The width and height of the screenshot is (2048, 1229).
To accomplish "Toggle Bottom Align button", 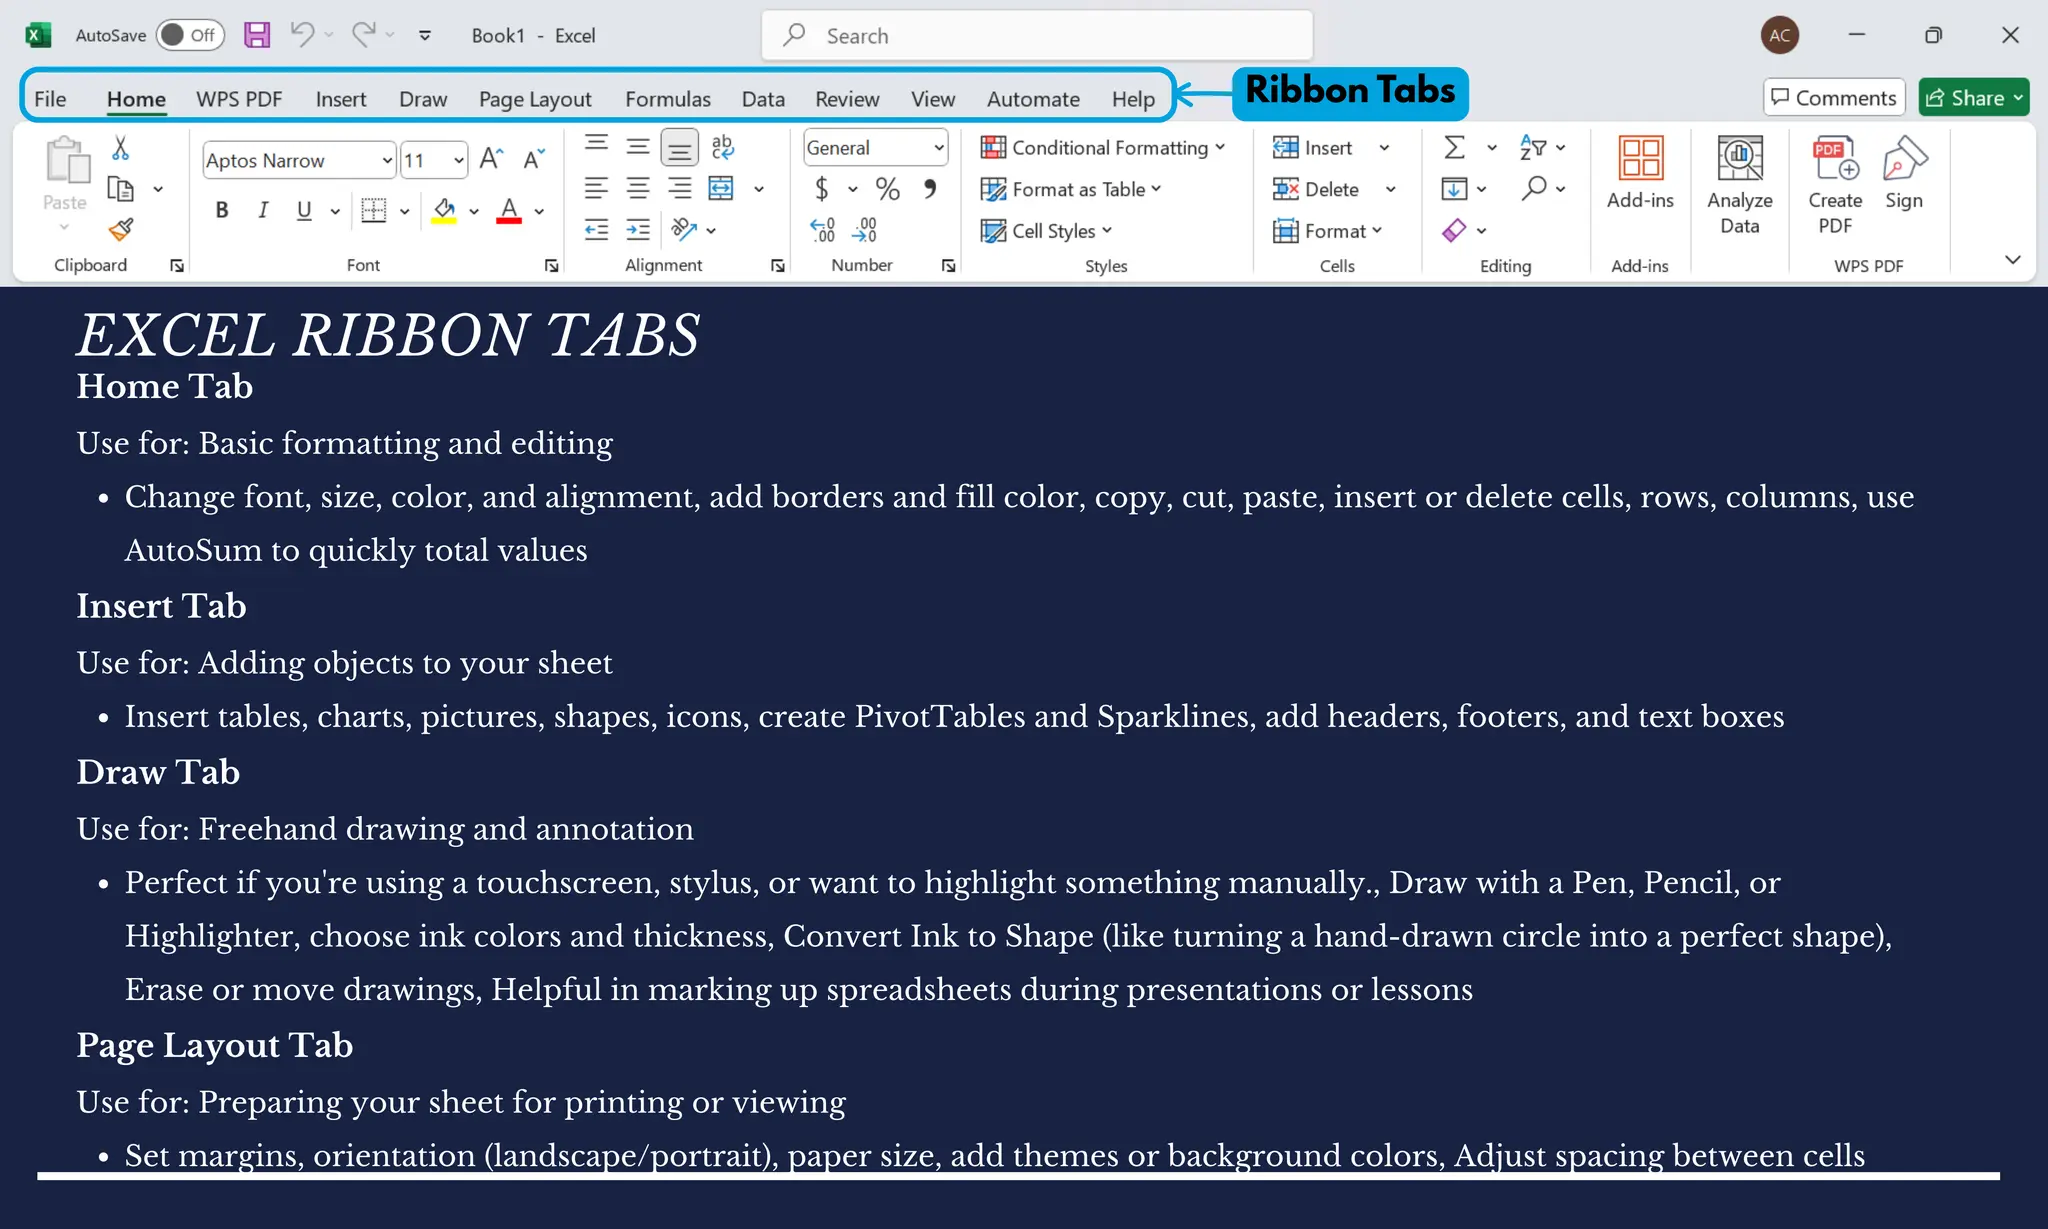I will [x=679, y=149].
